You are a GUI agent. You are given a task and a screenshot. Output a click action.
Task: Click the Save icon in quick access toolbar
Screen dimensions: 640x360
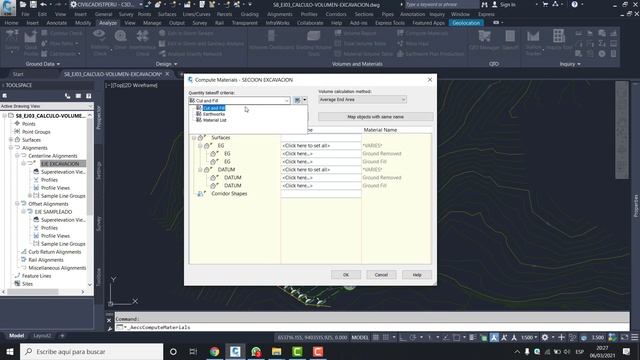pyautogui.click(x=33, y=4)
